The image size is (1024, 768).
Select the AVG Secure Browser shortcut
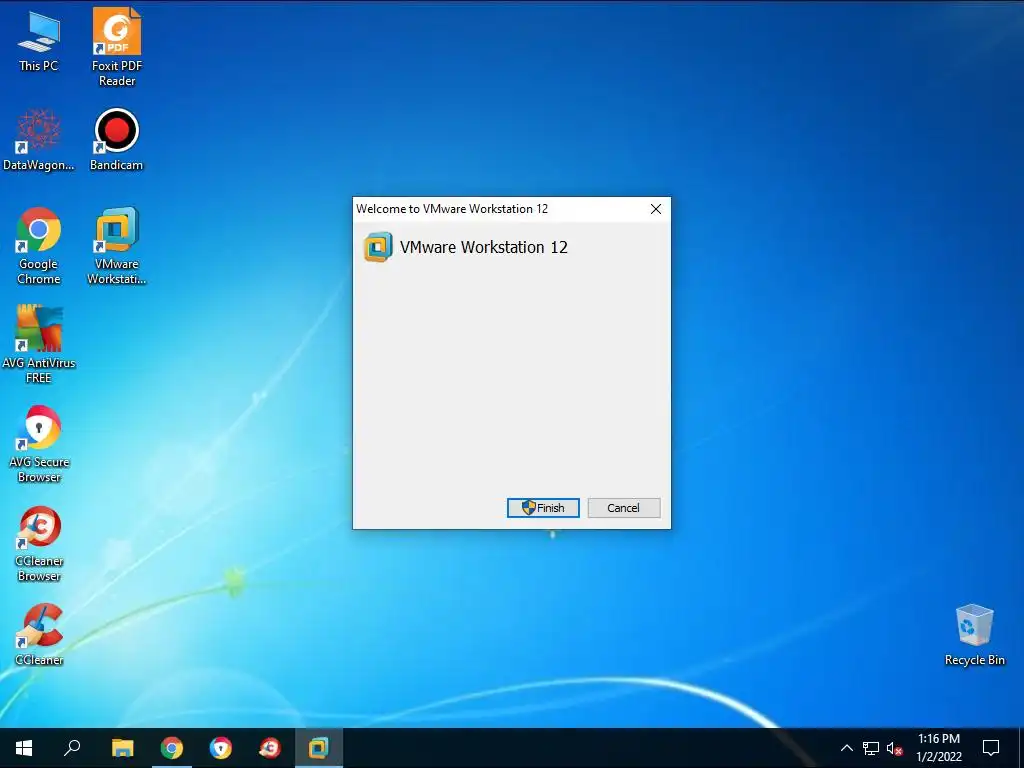pyautogui.click(x=39, y=444)
